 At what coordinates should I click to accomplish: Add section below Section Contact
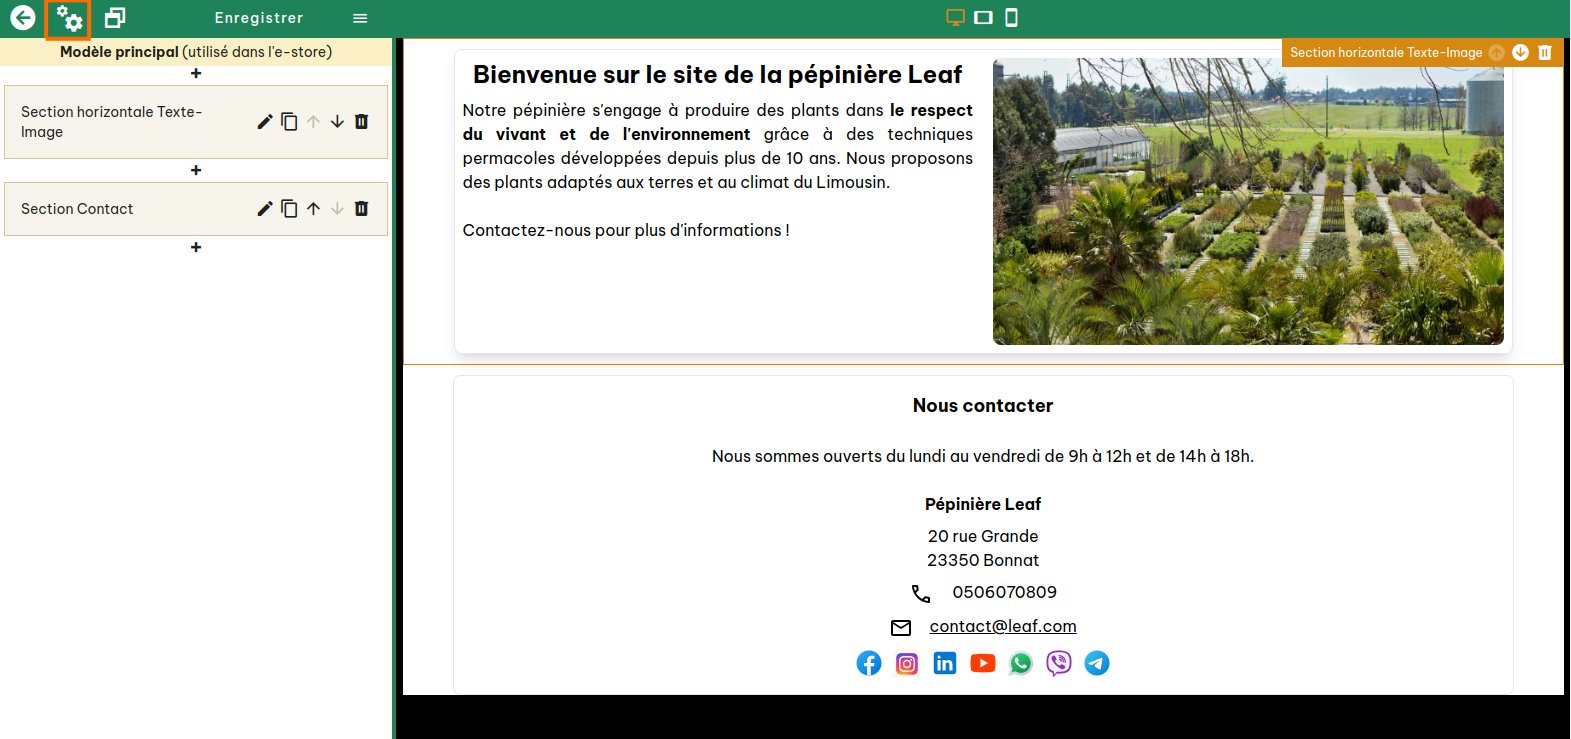click(x=196, y=247)
